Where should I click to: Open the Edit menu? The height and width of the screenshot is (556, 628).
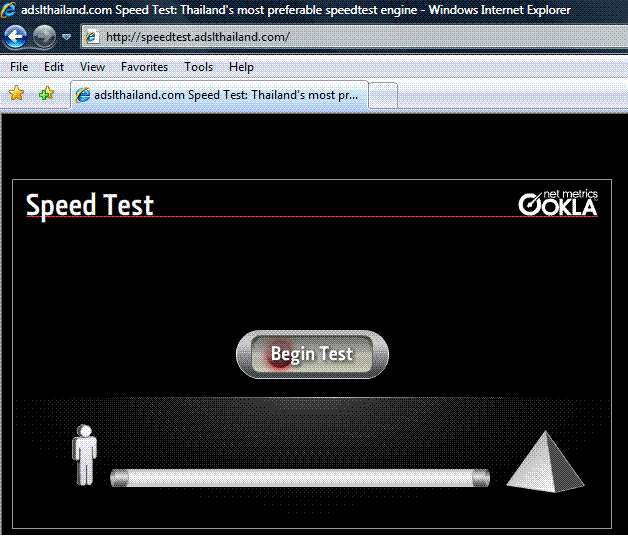54,67
